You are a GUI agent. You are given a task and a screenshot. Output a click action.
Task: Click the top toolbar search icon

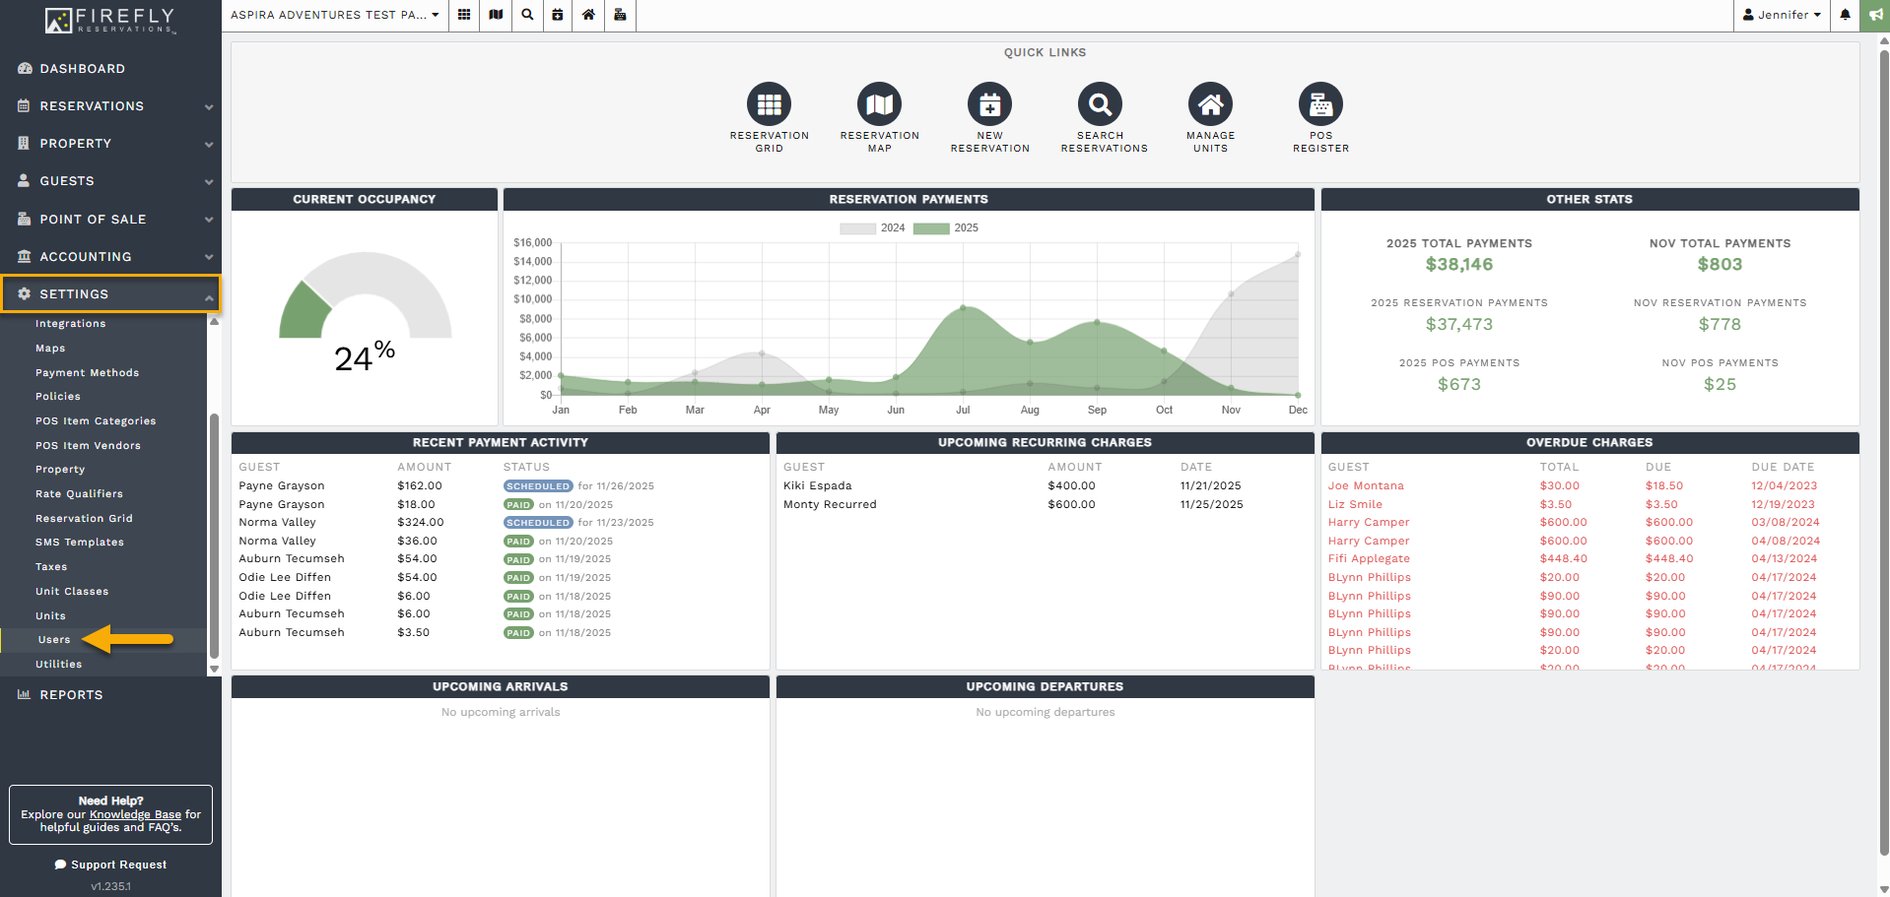(x=527, y=15)
